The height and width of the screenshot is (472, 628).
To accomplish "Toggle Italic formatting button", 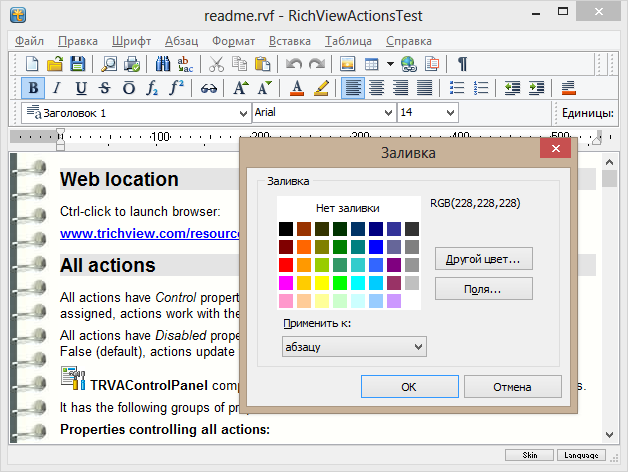I will point(57,88).
